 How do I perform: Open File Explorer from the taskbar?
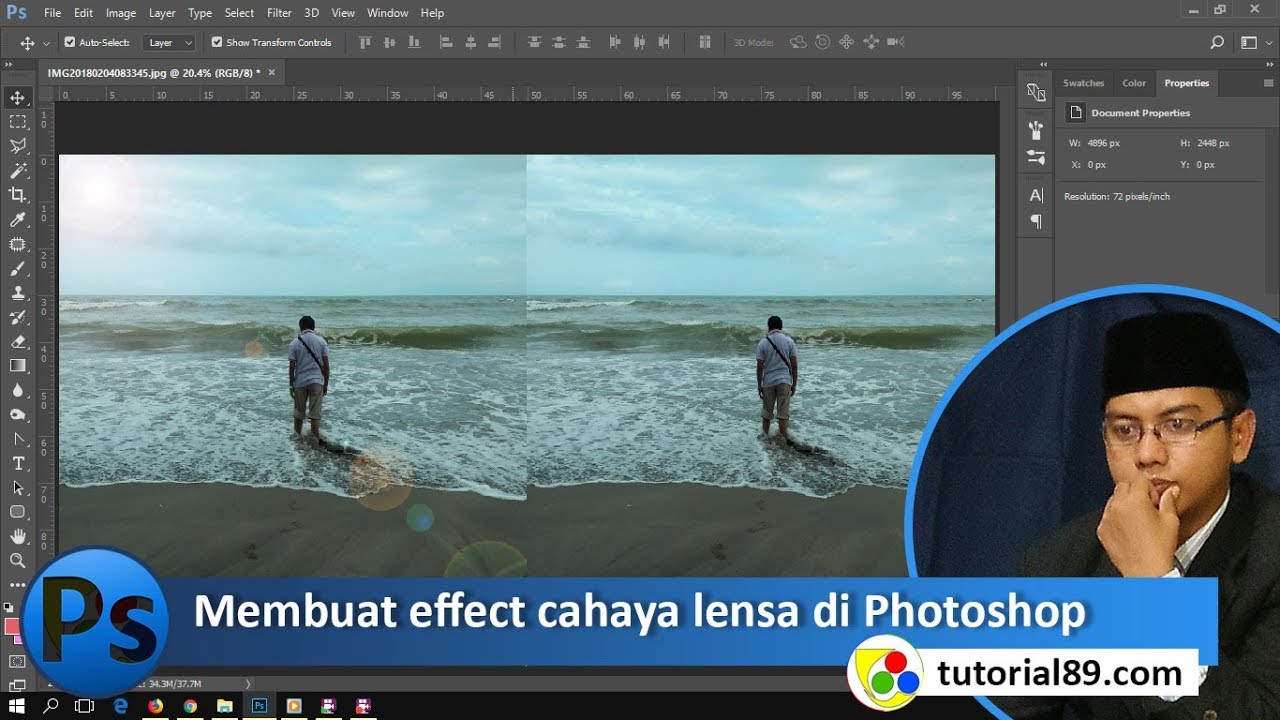coord(225,706)
